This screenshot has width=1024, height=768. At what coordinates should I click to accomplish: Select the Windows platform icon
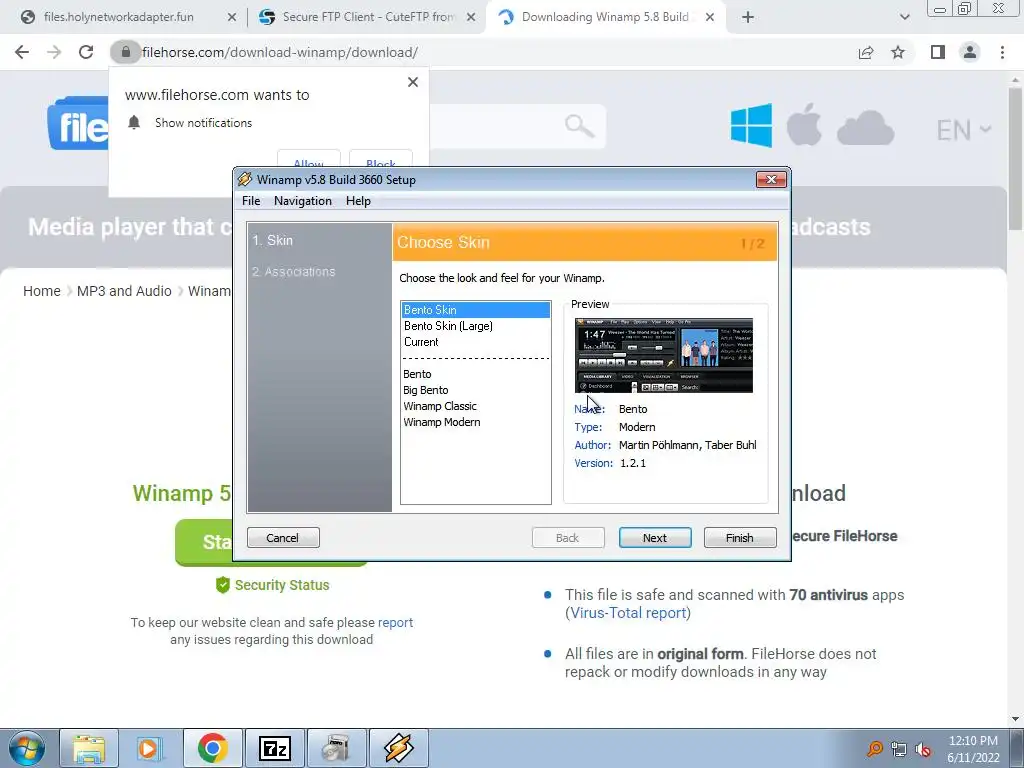click(751, 125)
